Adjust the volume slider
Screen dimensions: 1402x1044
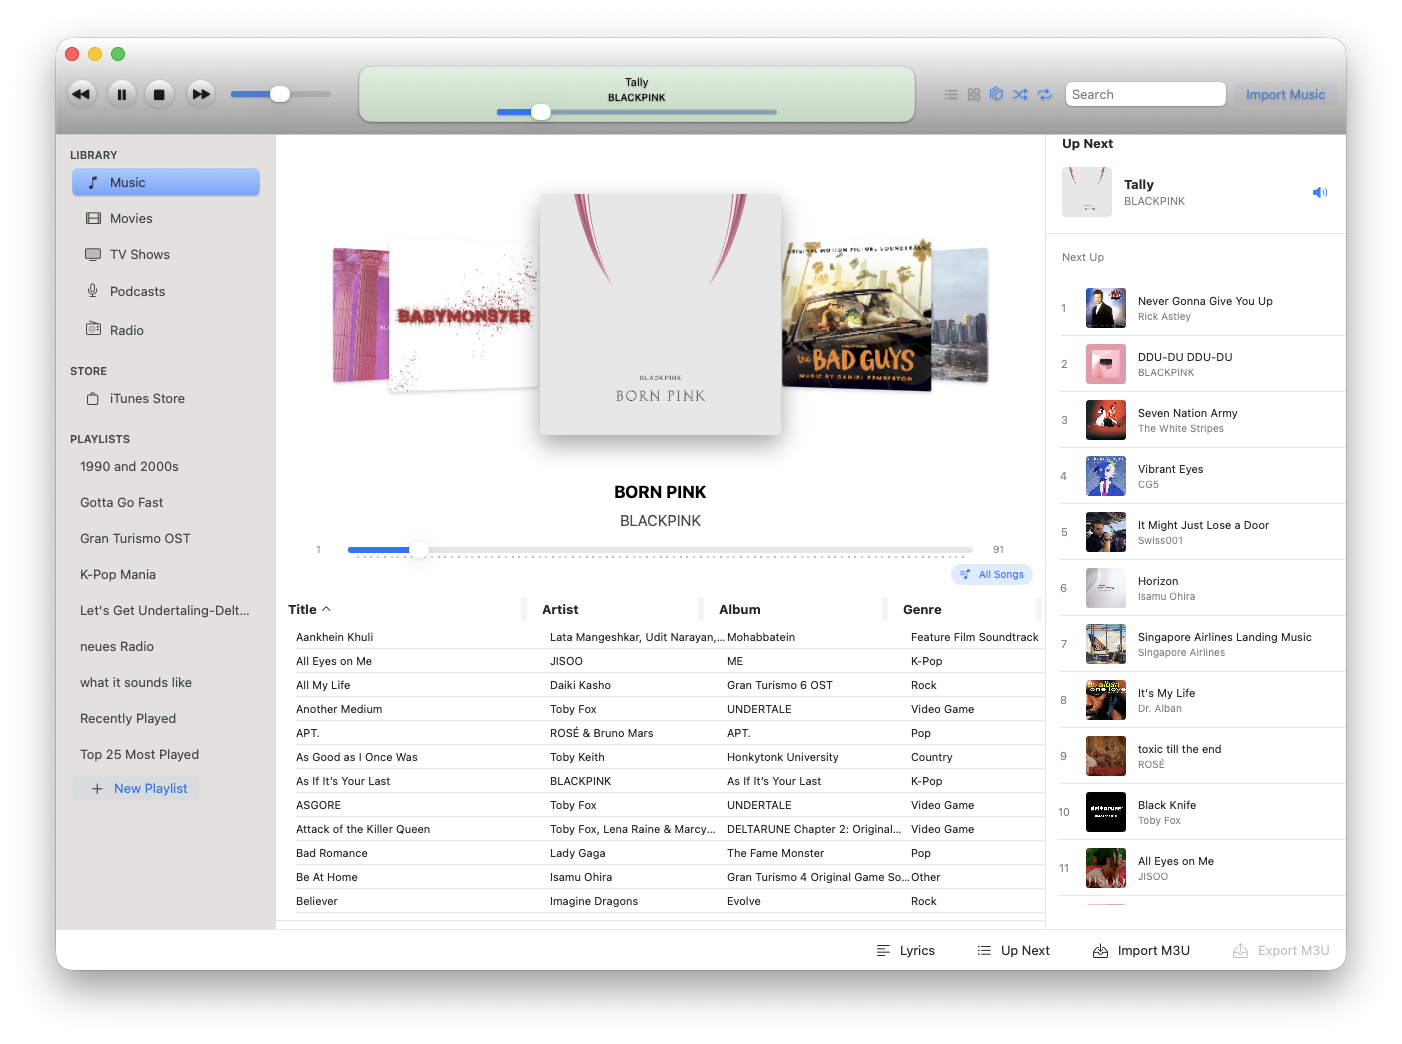point(281,94)
